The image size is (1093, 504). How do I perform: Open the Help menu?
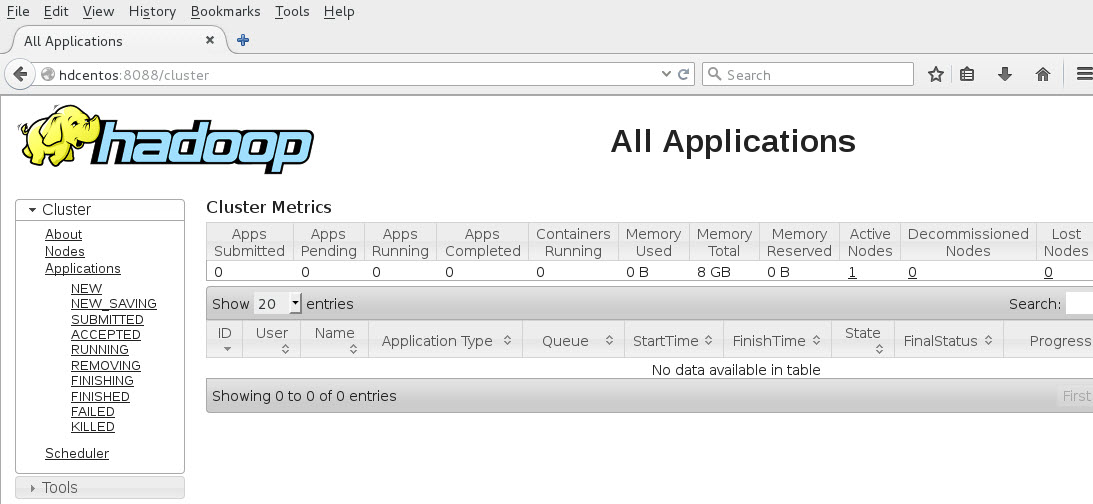click(339, 12)
